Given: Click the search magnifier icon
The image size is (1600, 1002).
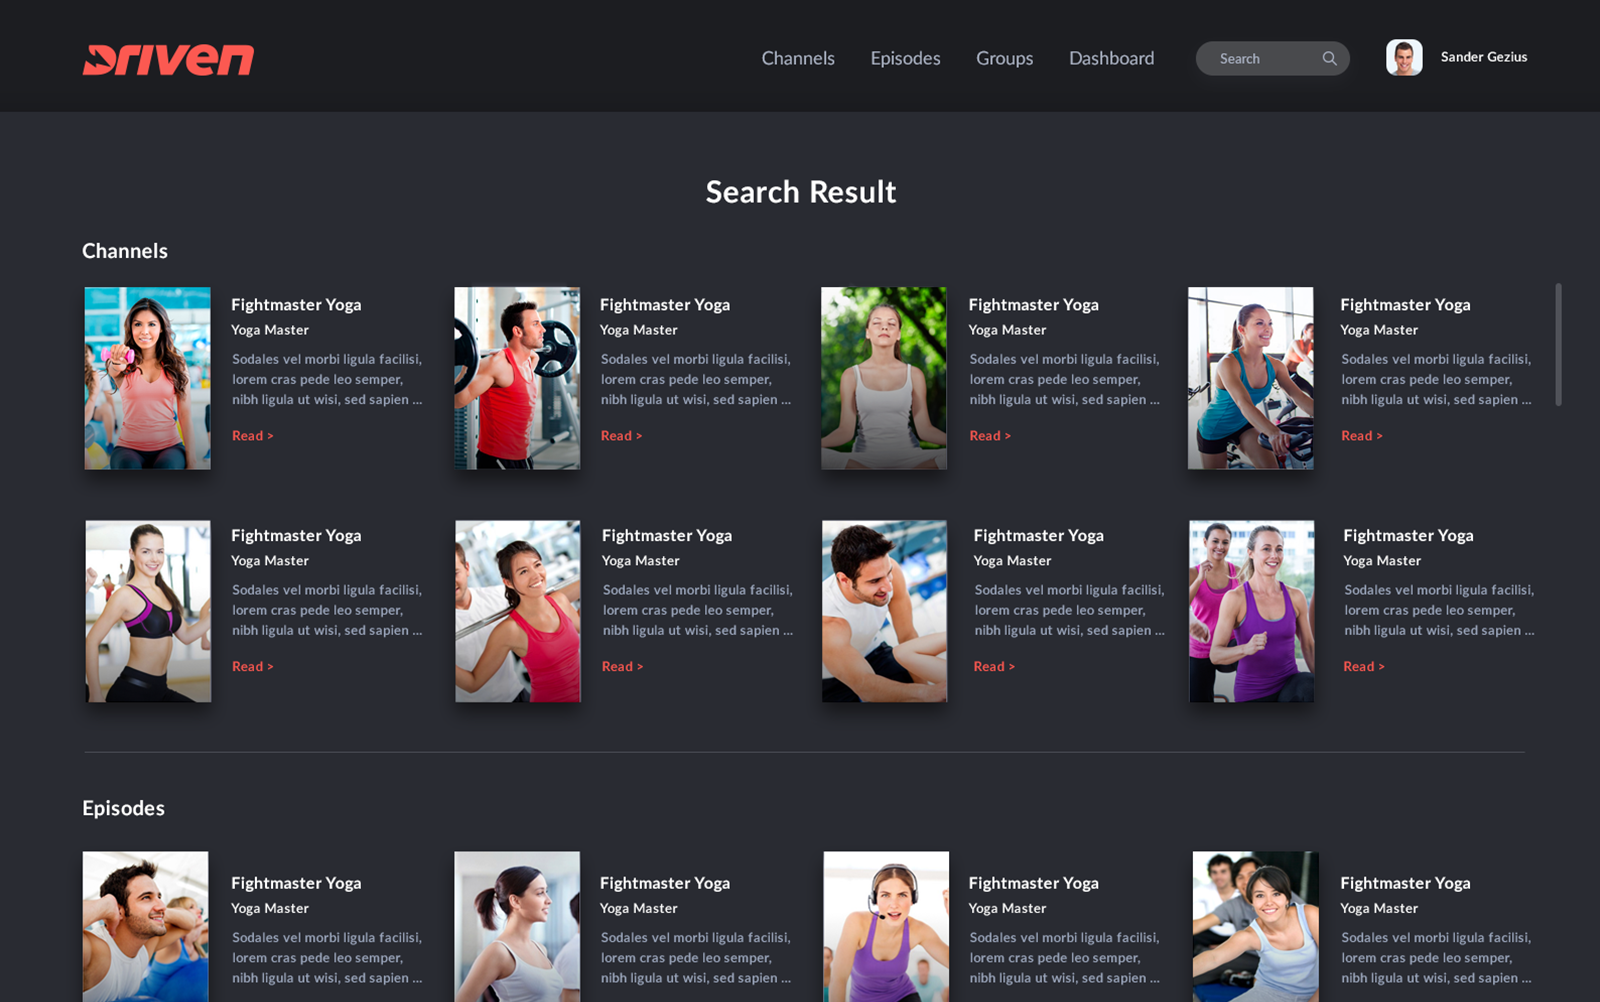Looking at the screenshot, I should point(1329,59).
